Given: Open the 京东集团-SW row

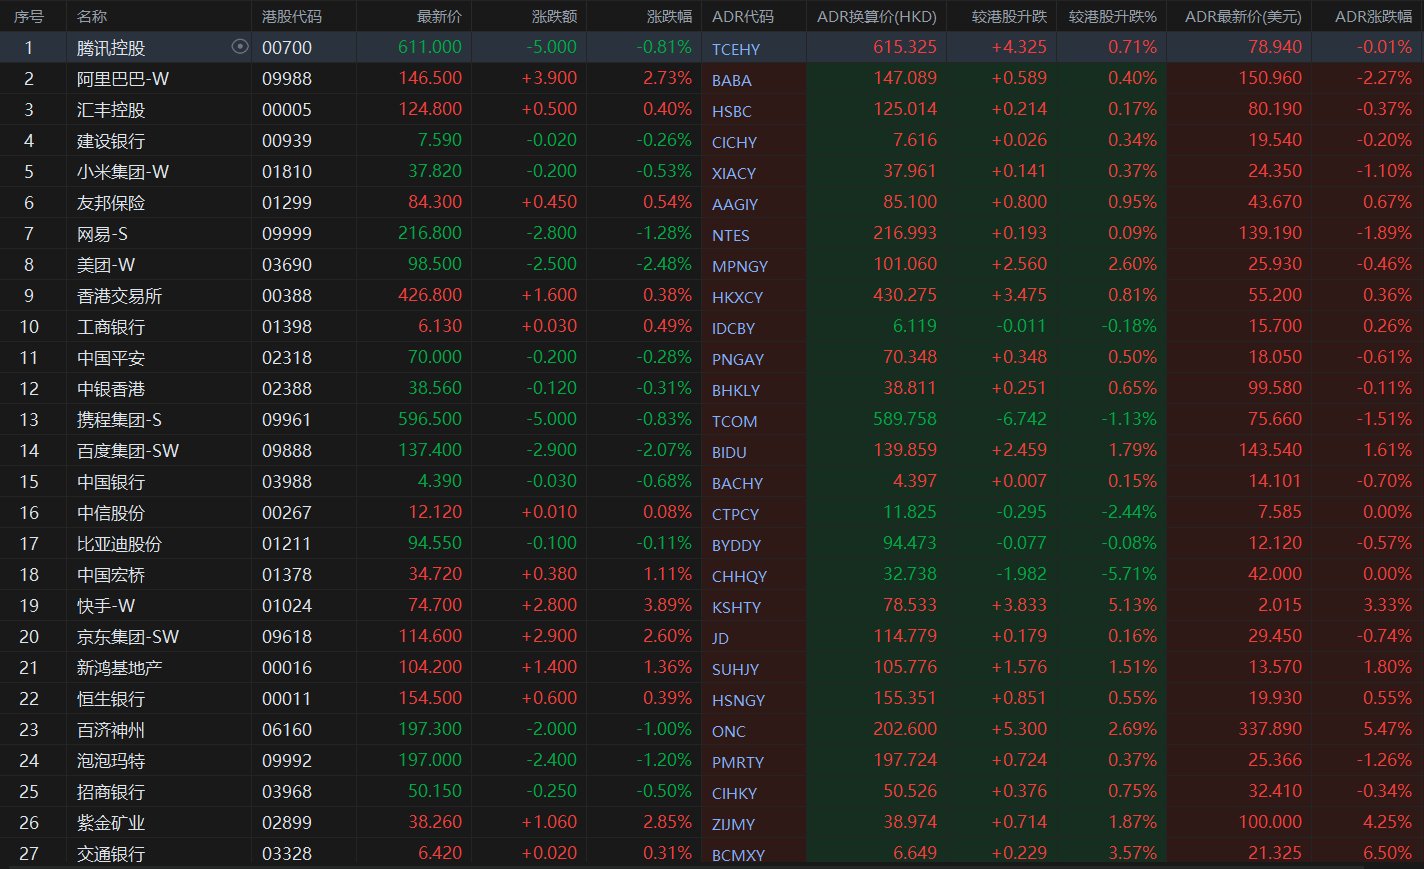Looking at the screenshot, I should (128, 637).
